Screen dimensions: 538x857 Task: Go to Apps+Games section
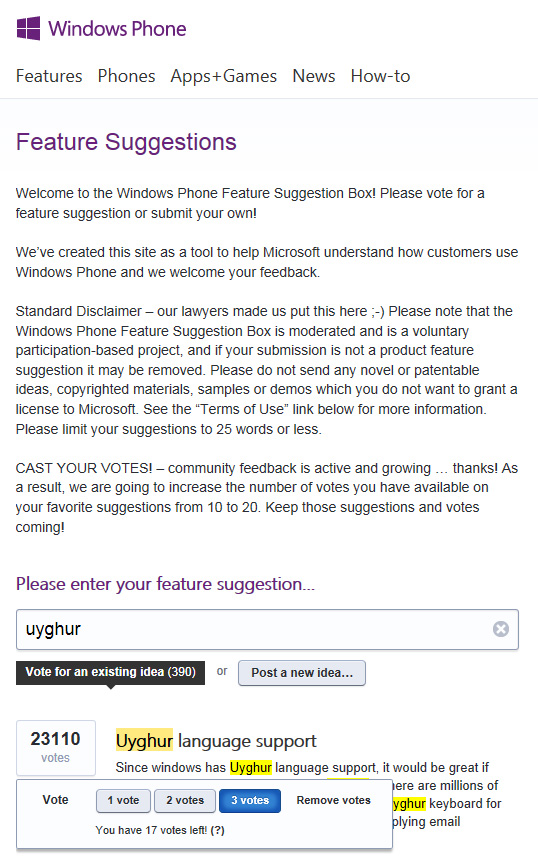[x=224, y=76]
